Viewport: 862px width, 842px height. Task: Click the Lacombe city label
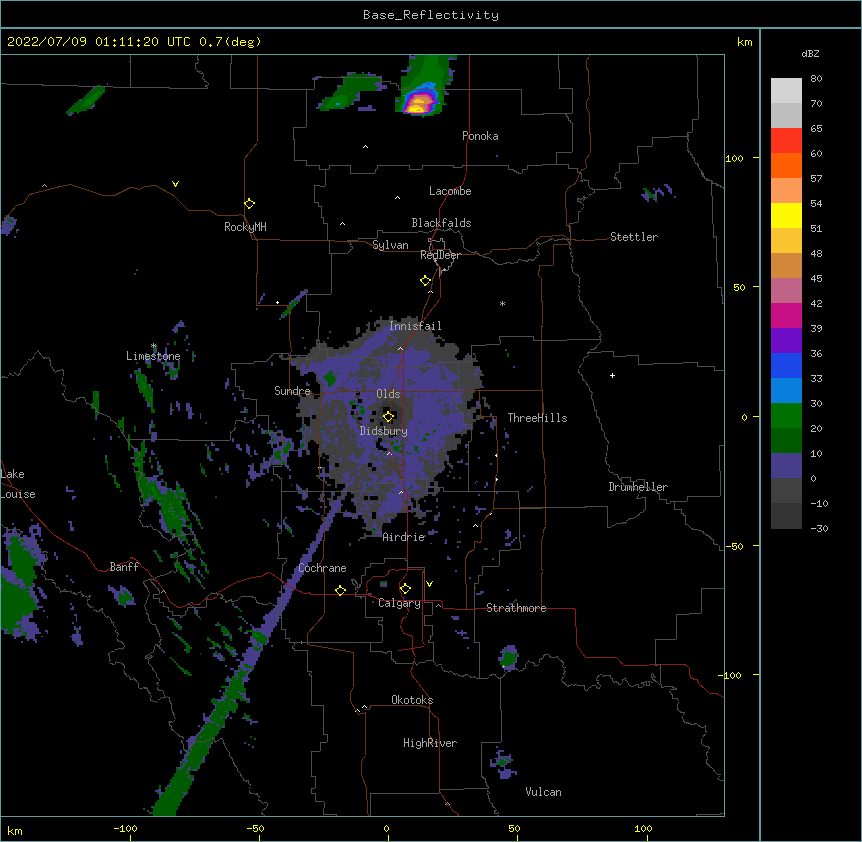(450, 191)
